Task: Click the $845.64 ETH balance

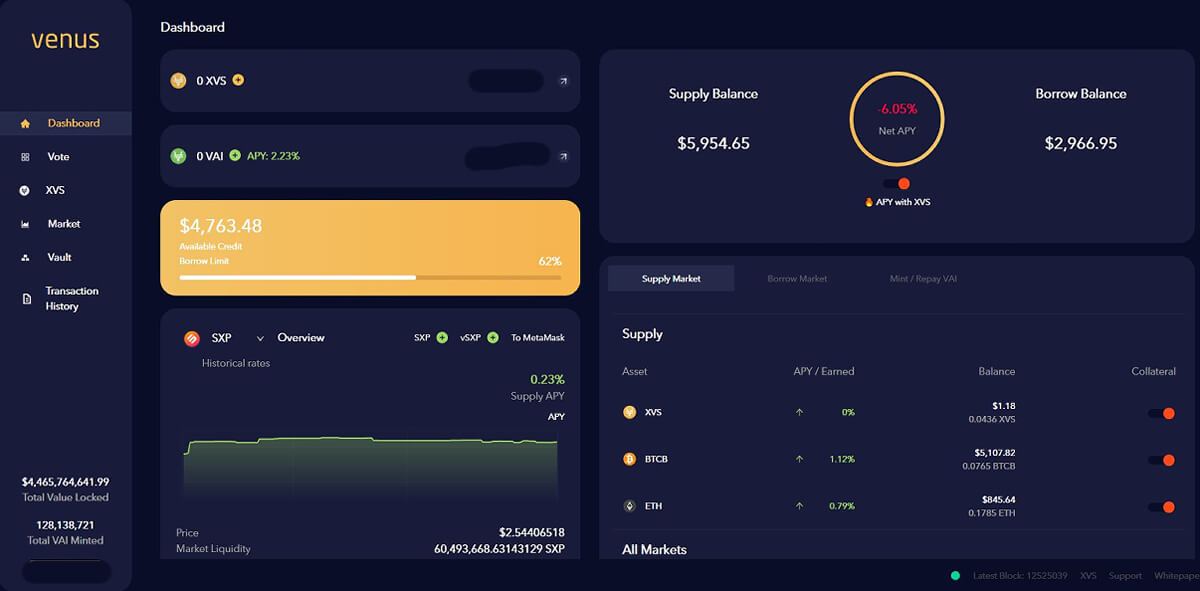Action: (999, 500)
